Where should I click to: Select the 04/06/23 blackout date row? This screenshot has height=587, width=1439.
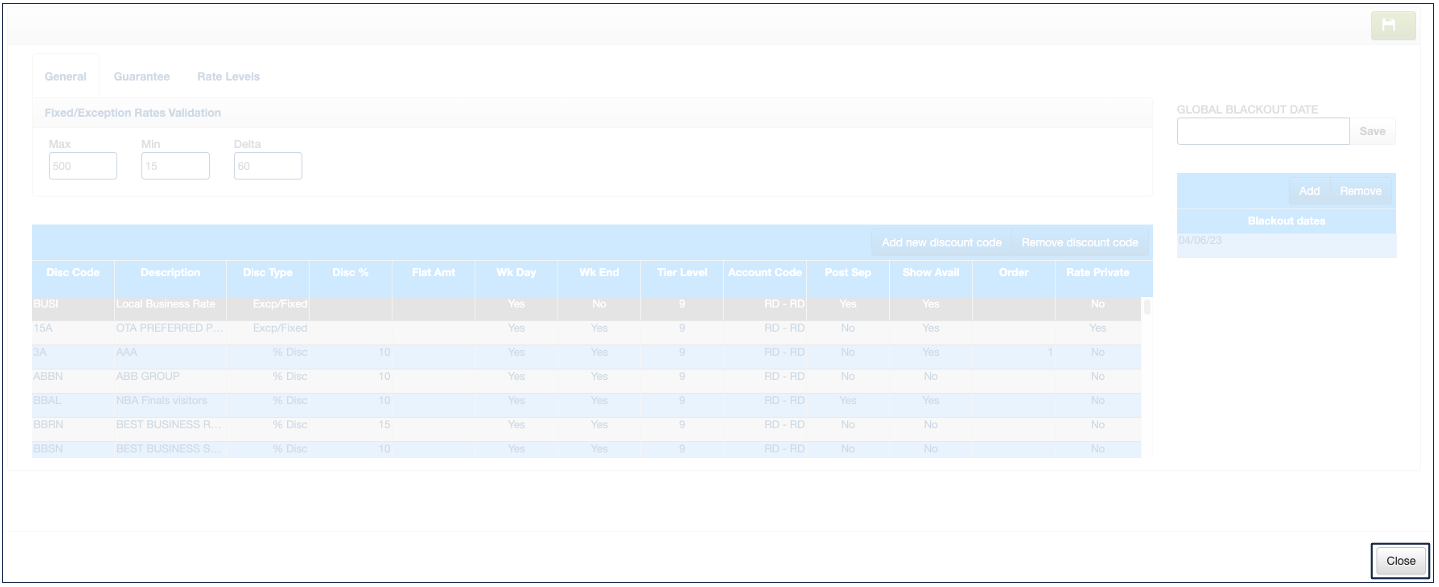1285,241
